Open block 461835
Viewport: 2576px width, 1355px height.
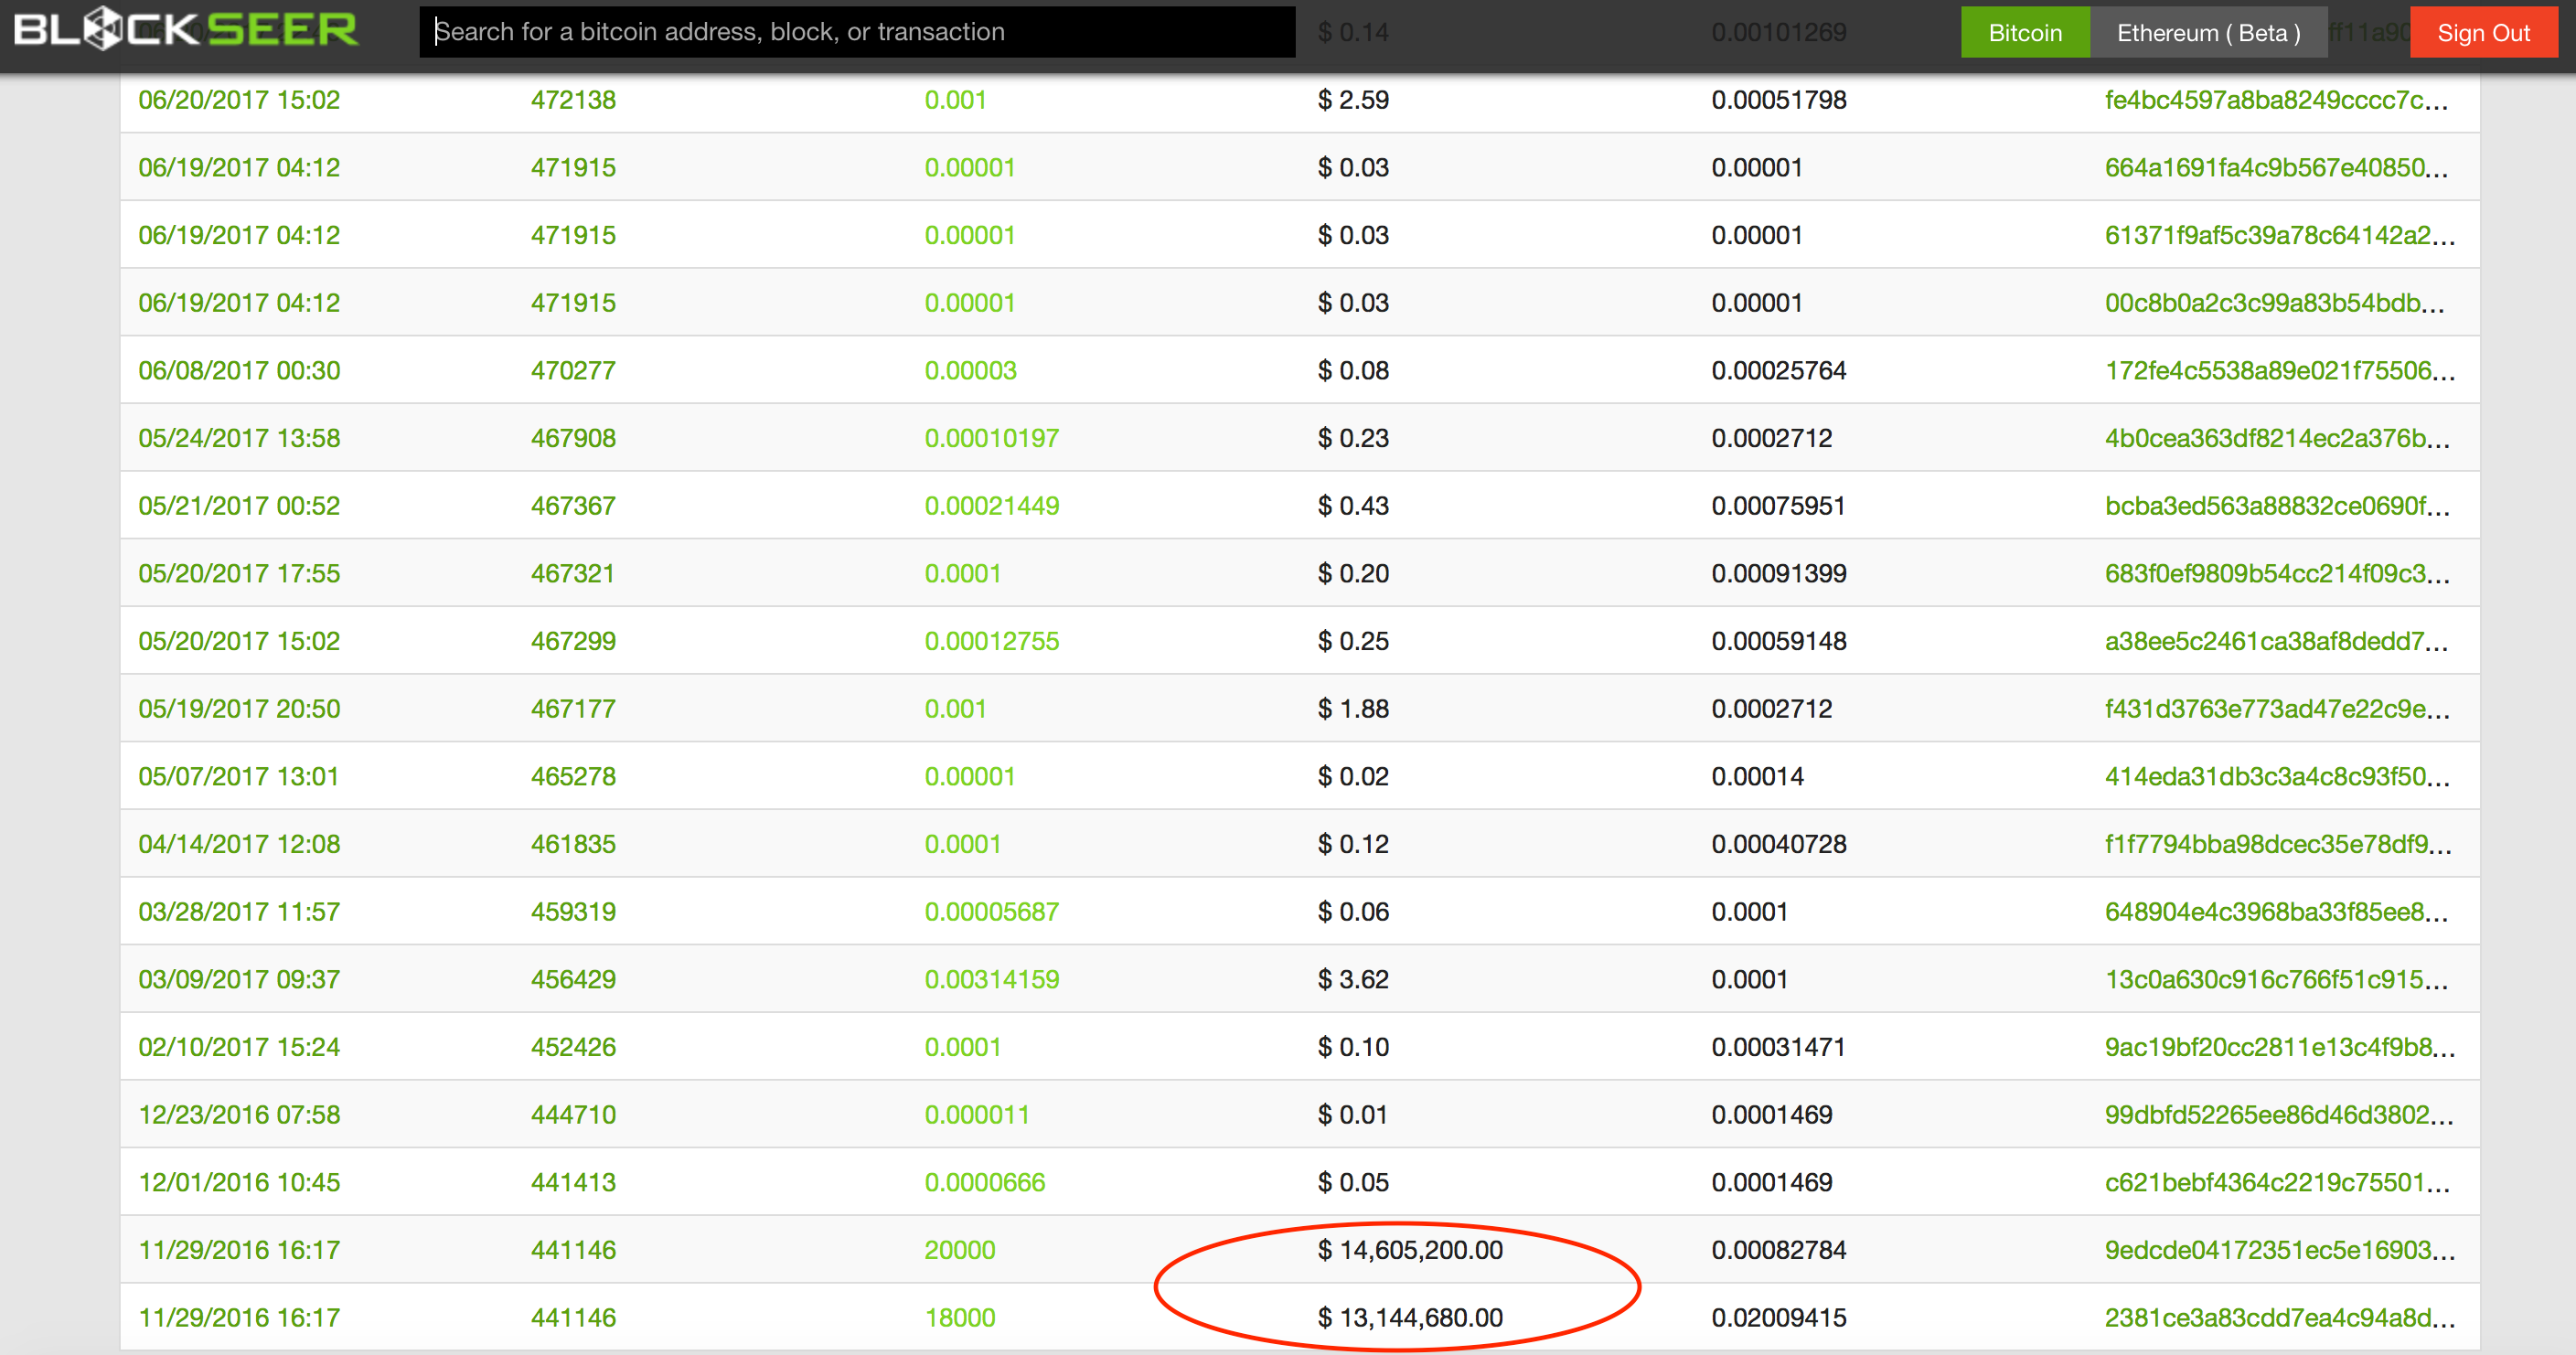tap(573, 844)
